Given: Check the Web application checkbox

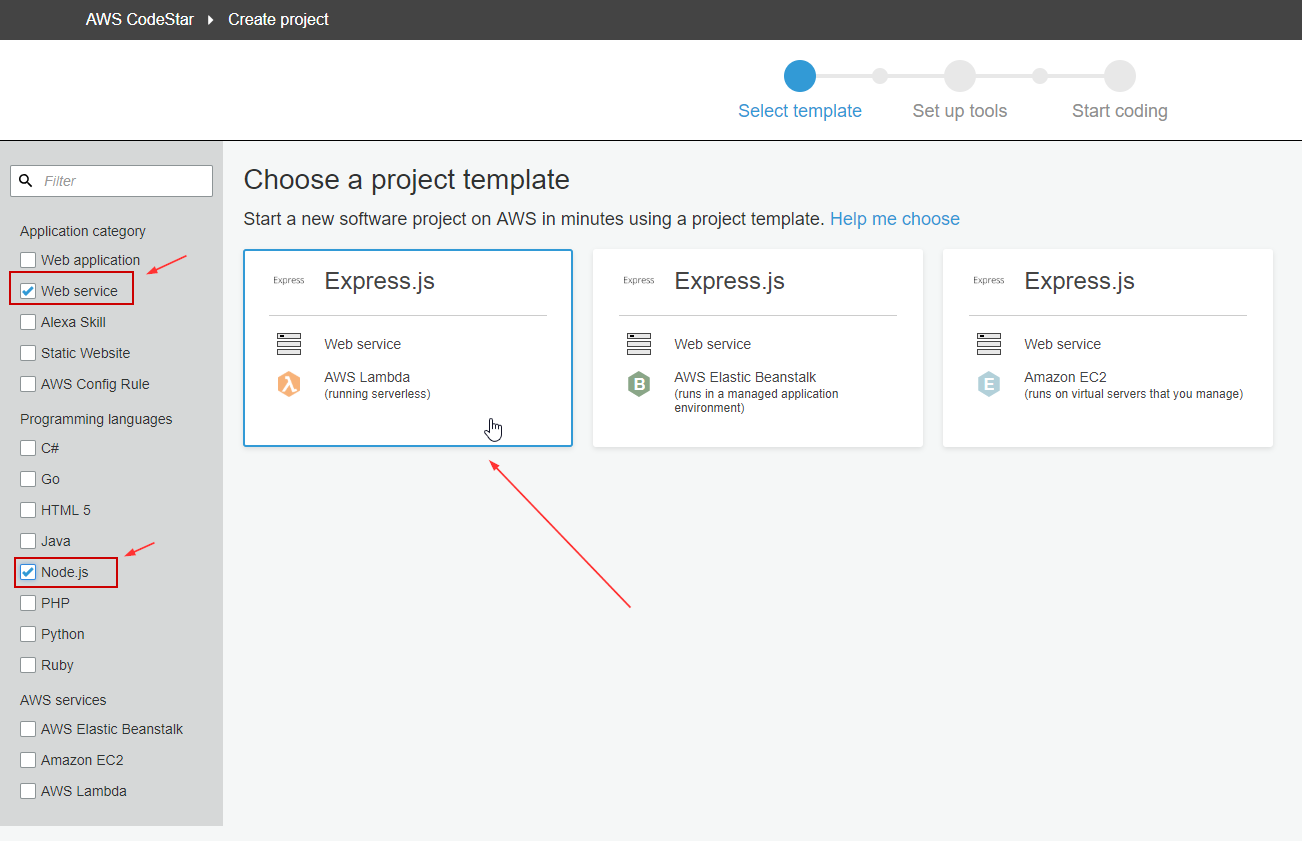Looking at the screenshot, I should tap(28, 260).
